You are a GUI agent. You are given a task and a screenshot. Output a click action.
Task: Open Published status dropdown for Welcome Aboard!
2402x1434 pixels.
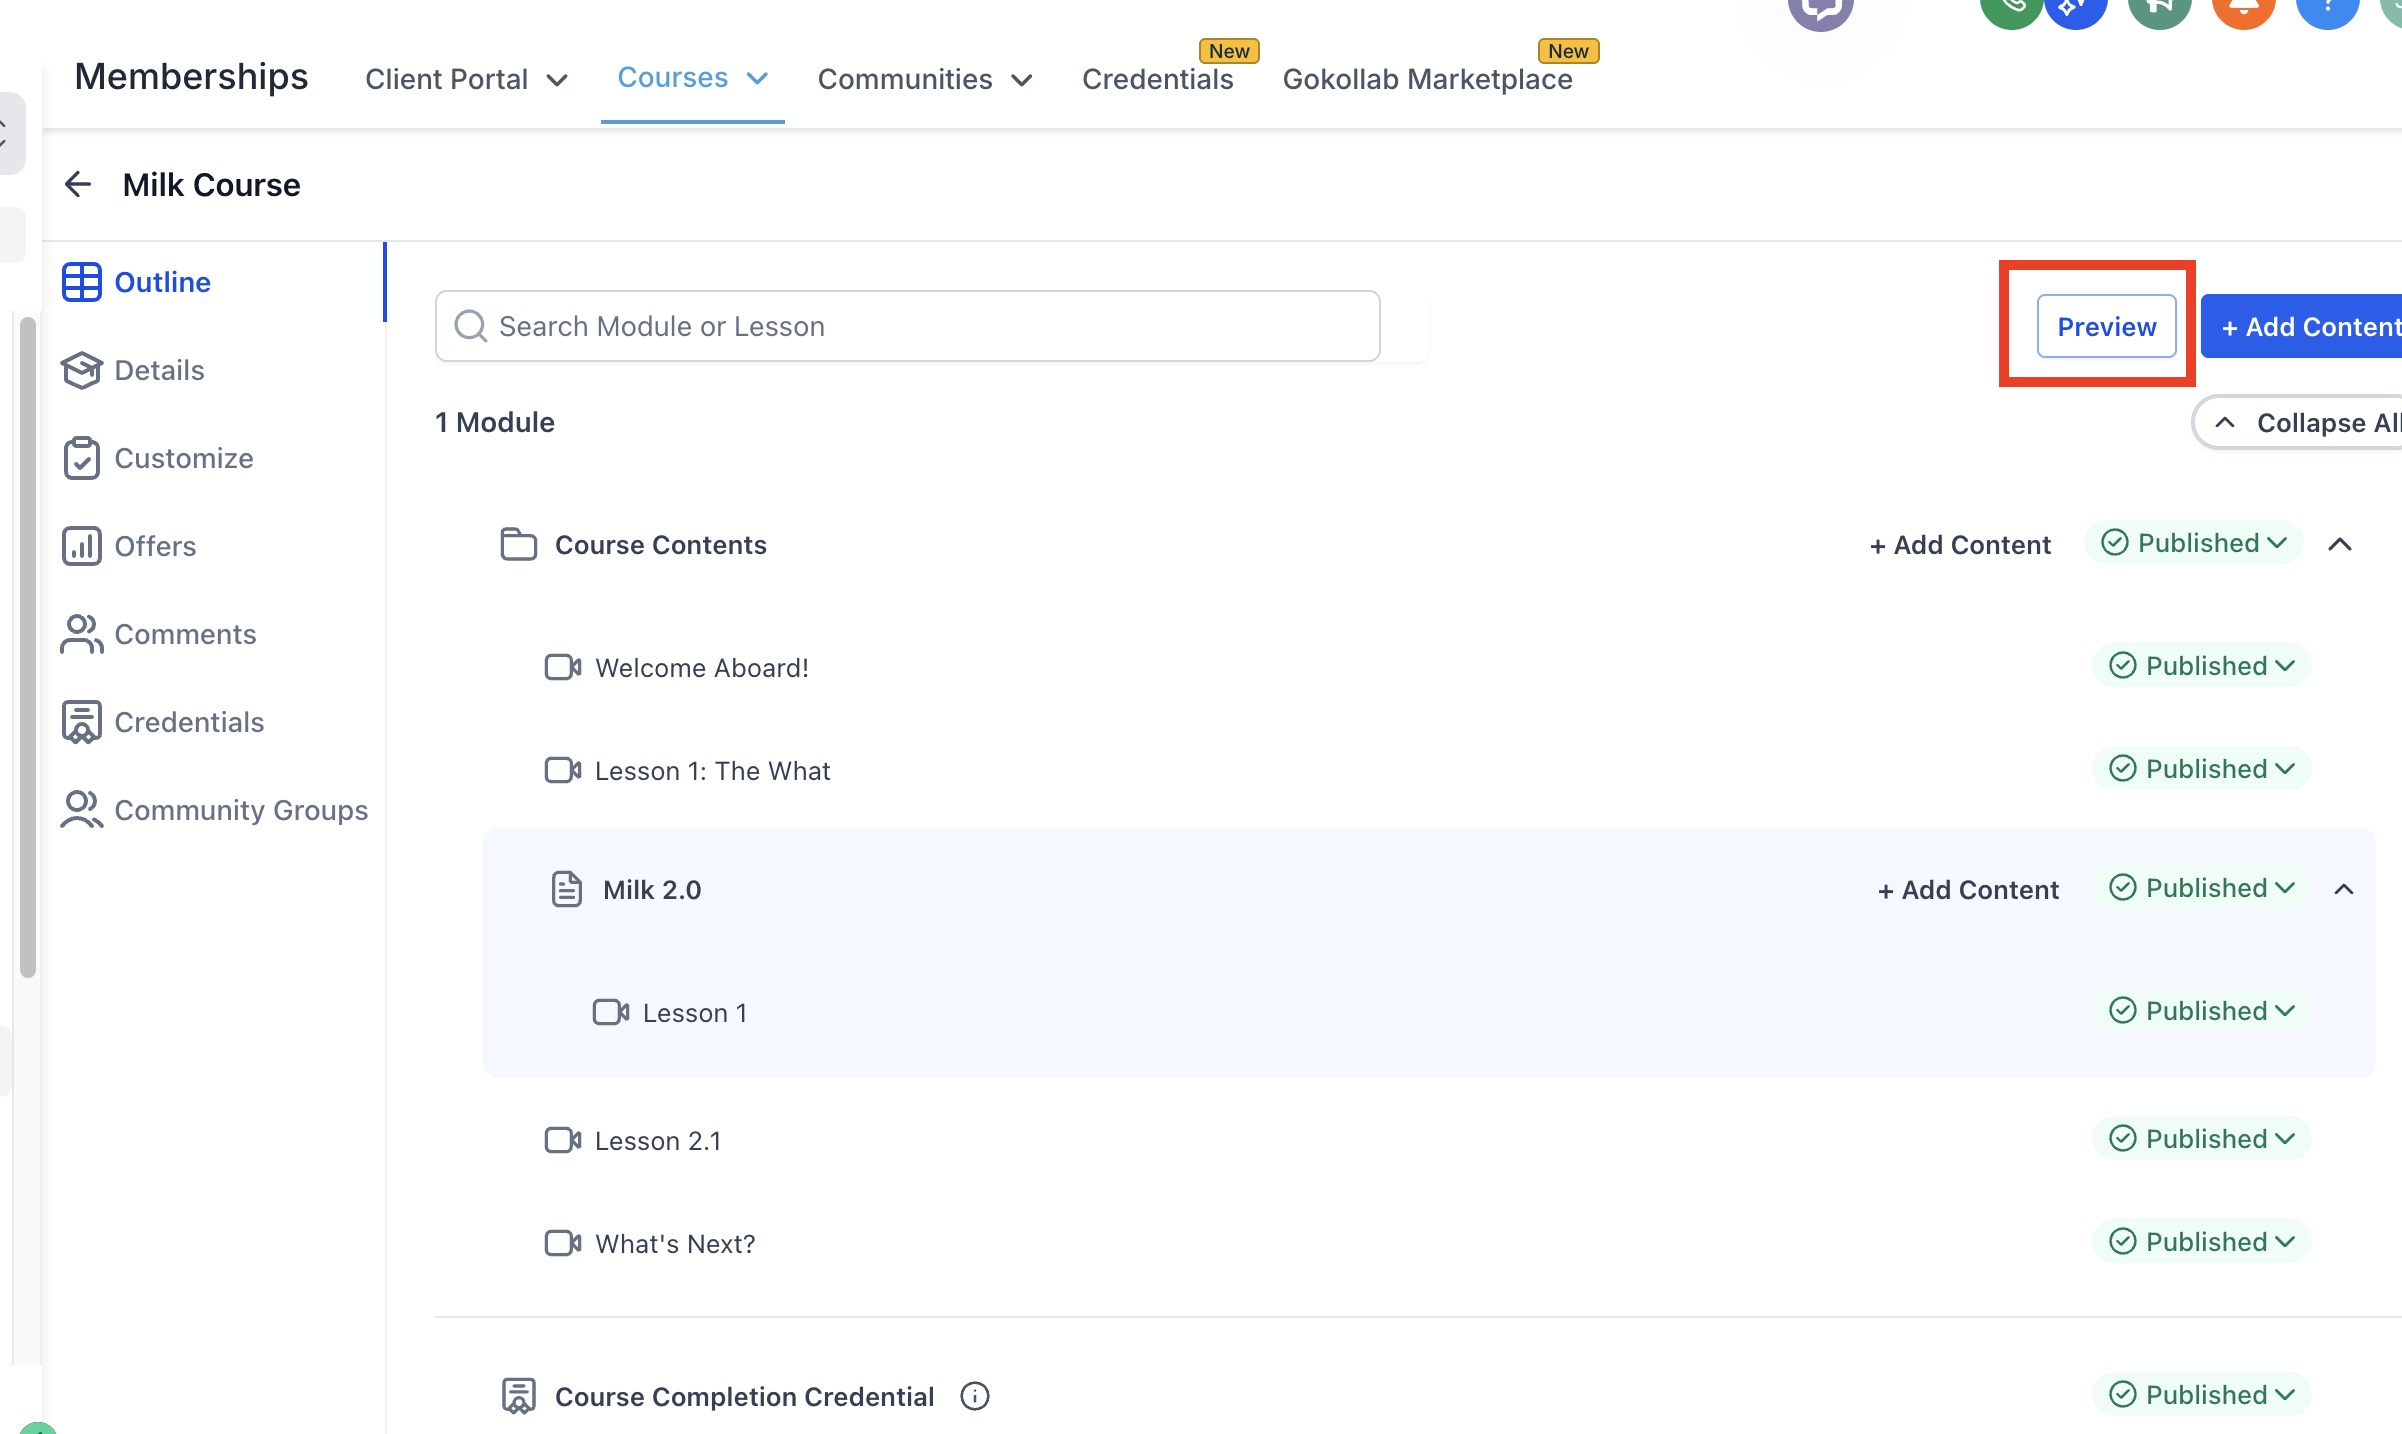click(x=2201, y=666)
